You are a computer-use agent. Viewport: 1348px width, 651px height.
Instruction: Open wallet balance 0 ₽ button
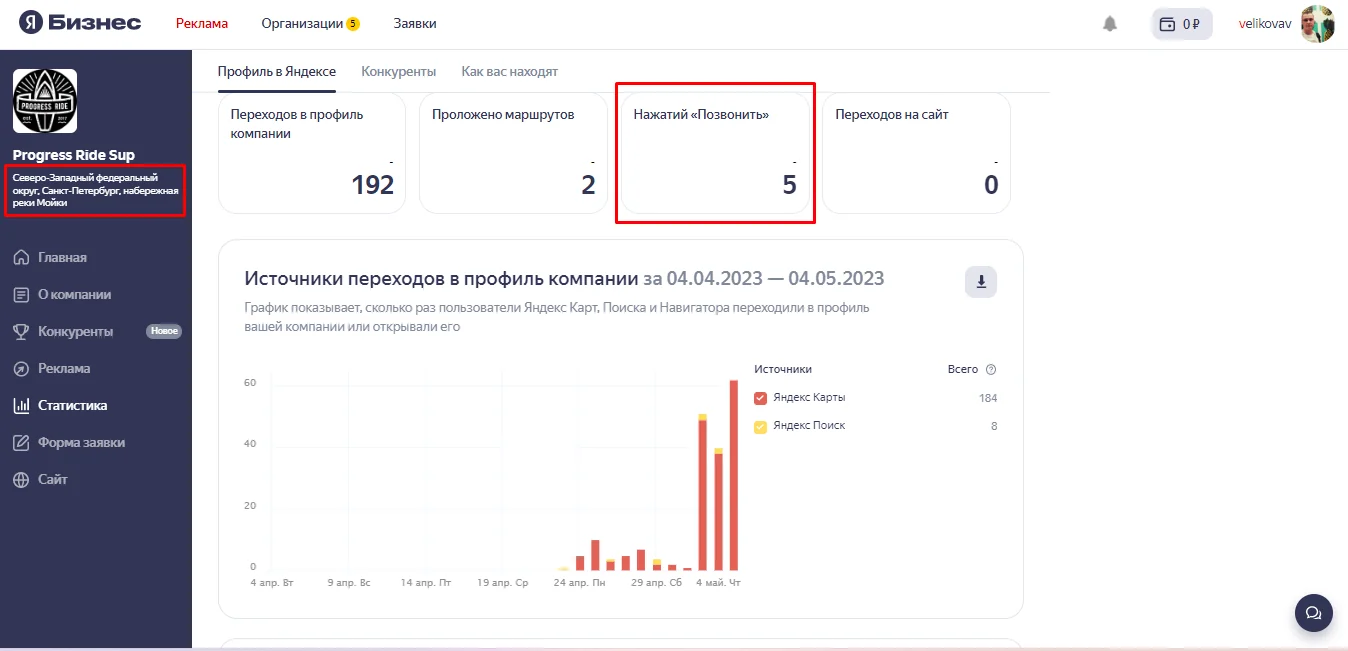pos(1182,23)
